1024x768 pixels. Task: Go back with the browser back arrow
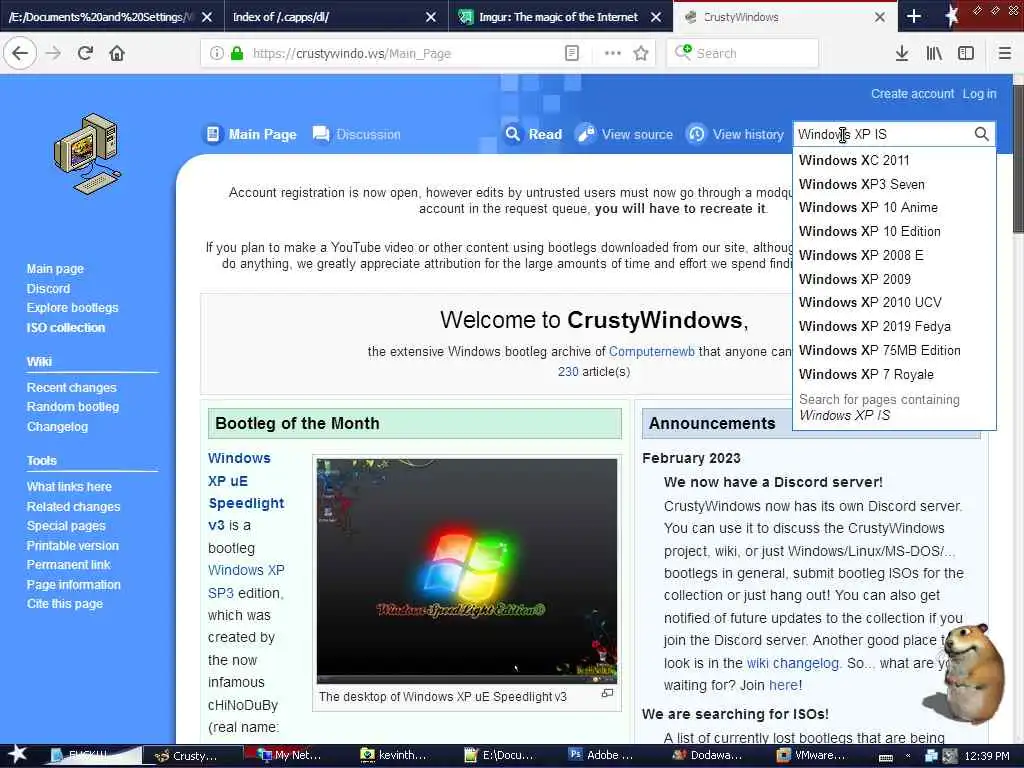20,54
